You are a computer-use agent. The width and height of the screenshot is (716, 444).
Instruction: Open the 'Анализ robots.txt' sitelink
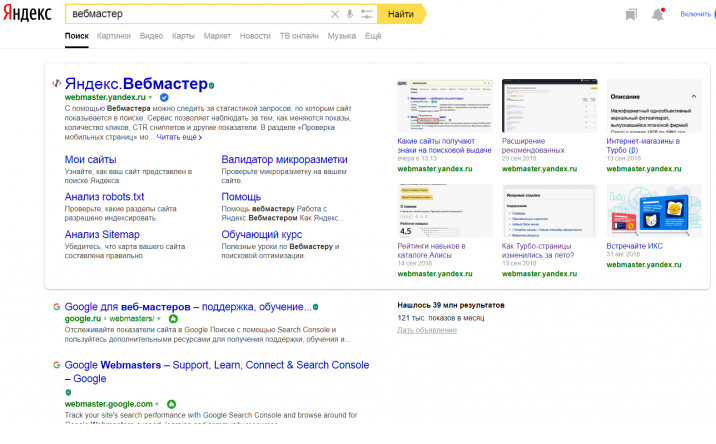coord(105,197)
